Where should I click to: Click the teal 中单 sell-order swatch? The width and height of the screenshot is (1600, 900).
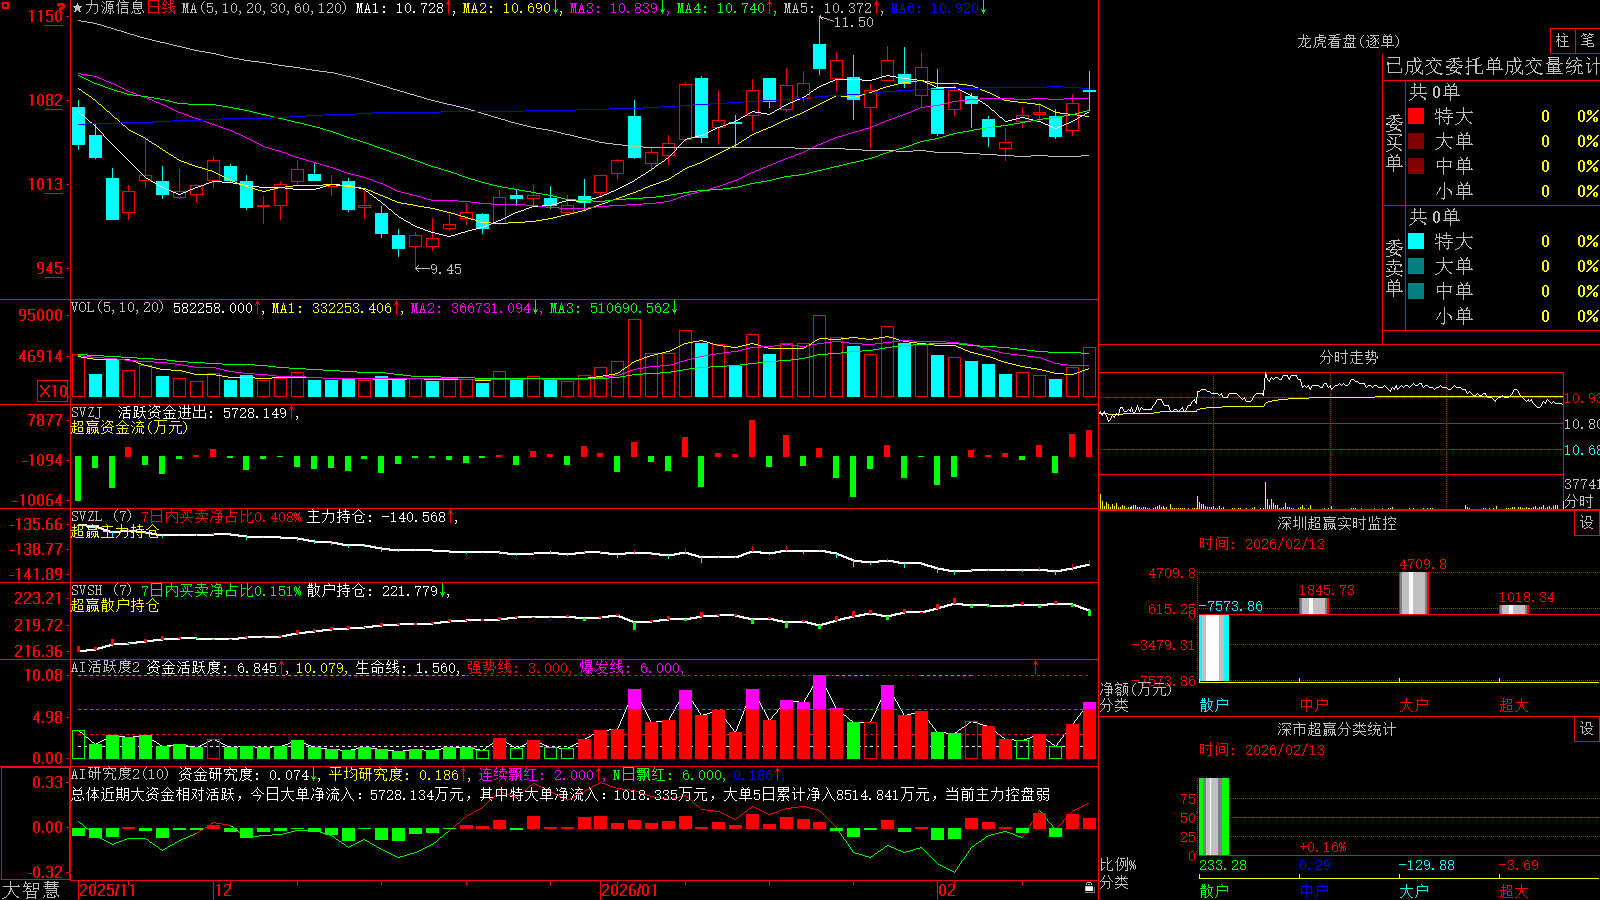click(1416, 291)
